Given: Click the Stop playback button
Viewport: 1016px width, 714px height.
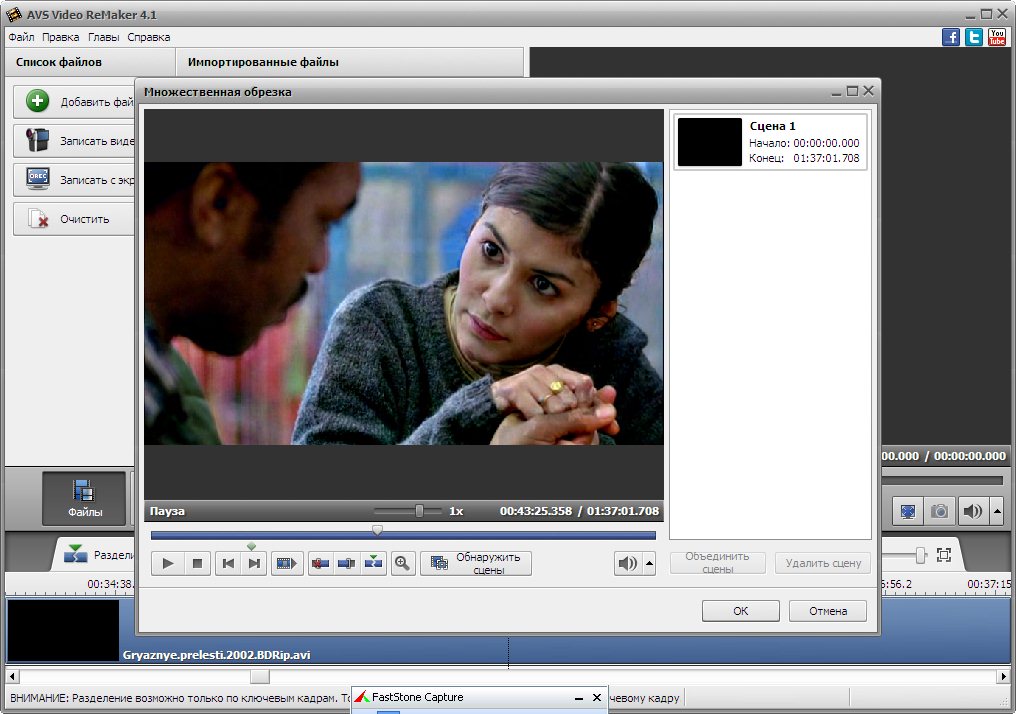Looking at the screenshot, I should click(197, 564).
